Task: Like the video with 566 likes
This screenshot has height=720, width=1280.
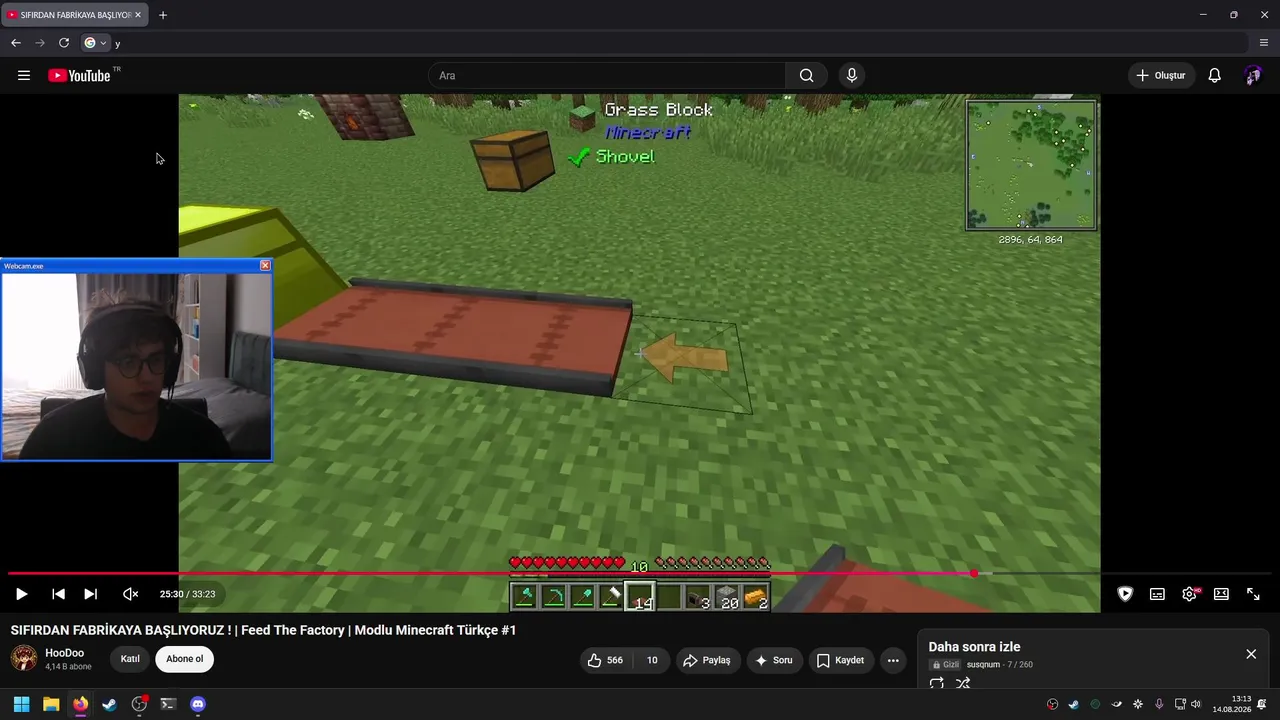Action: click(605, 660)
